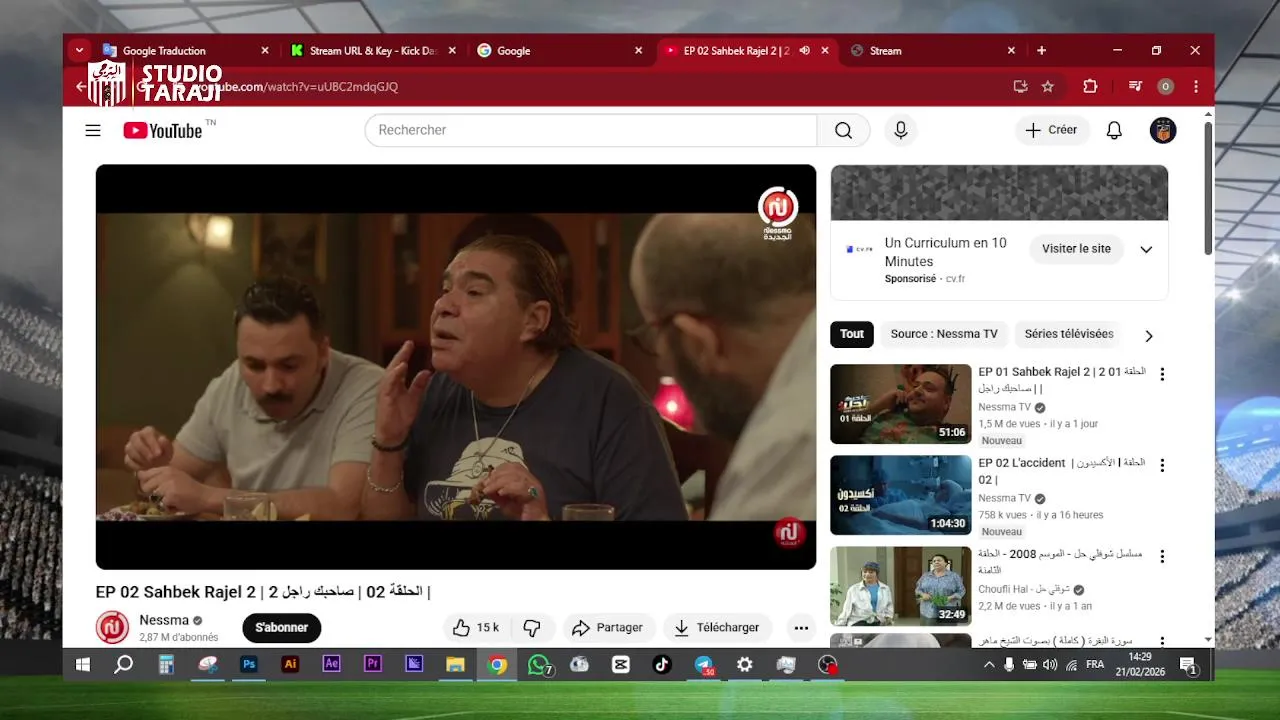Open Chrome three-dot menu

tap(1196, 87)
